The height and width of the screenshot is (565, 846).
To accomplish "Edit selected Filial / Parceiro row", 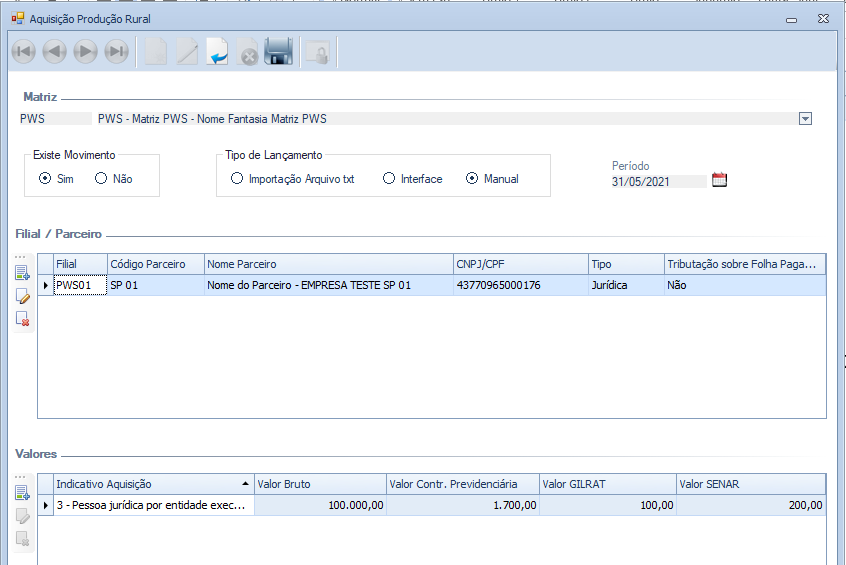I will click(23, 296).
